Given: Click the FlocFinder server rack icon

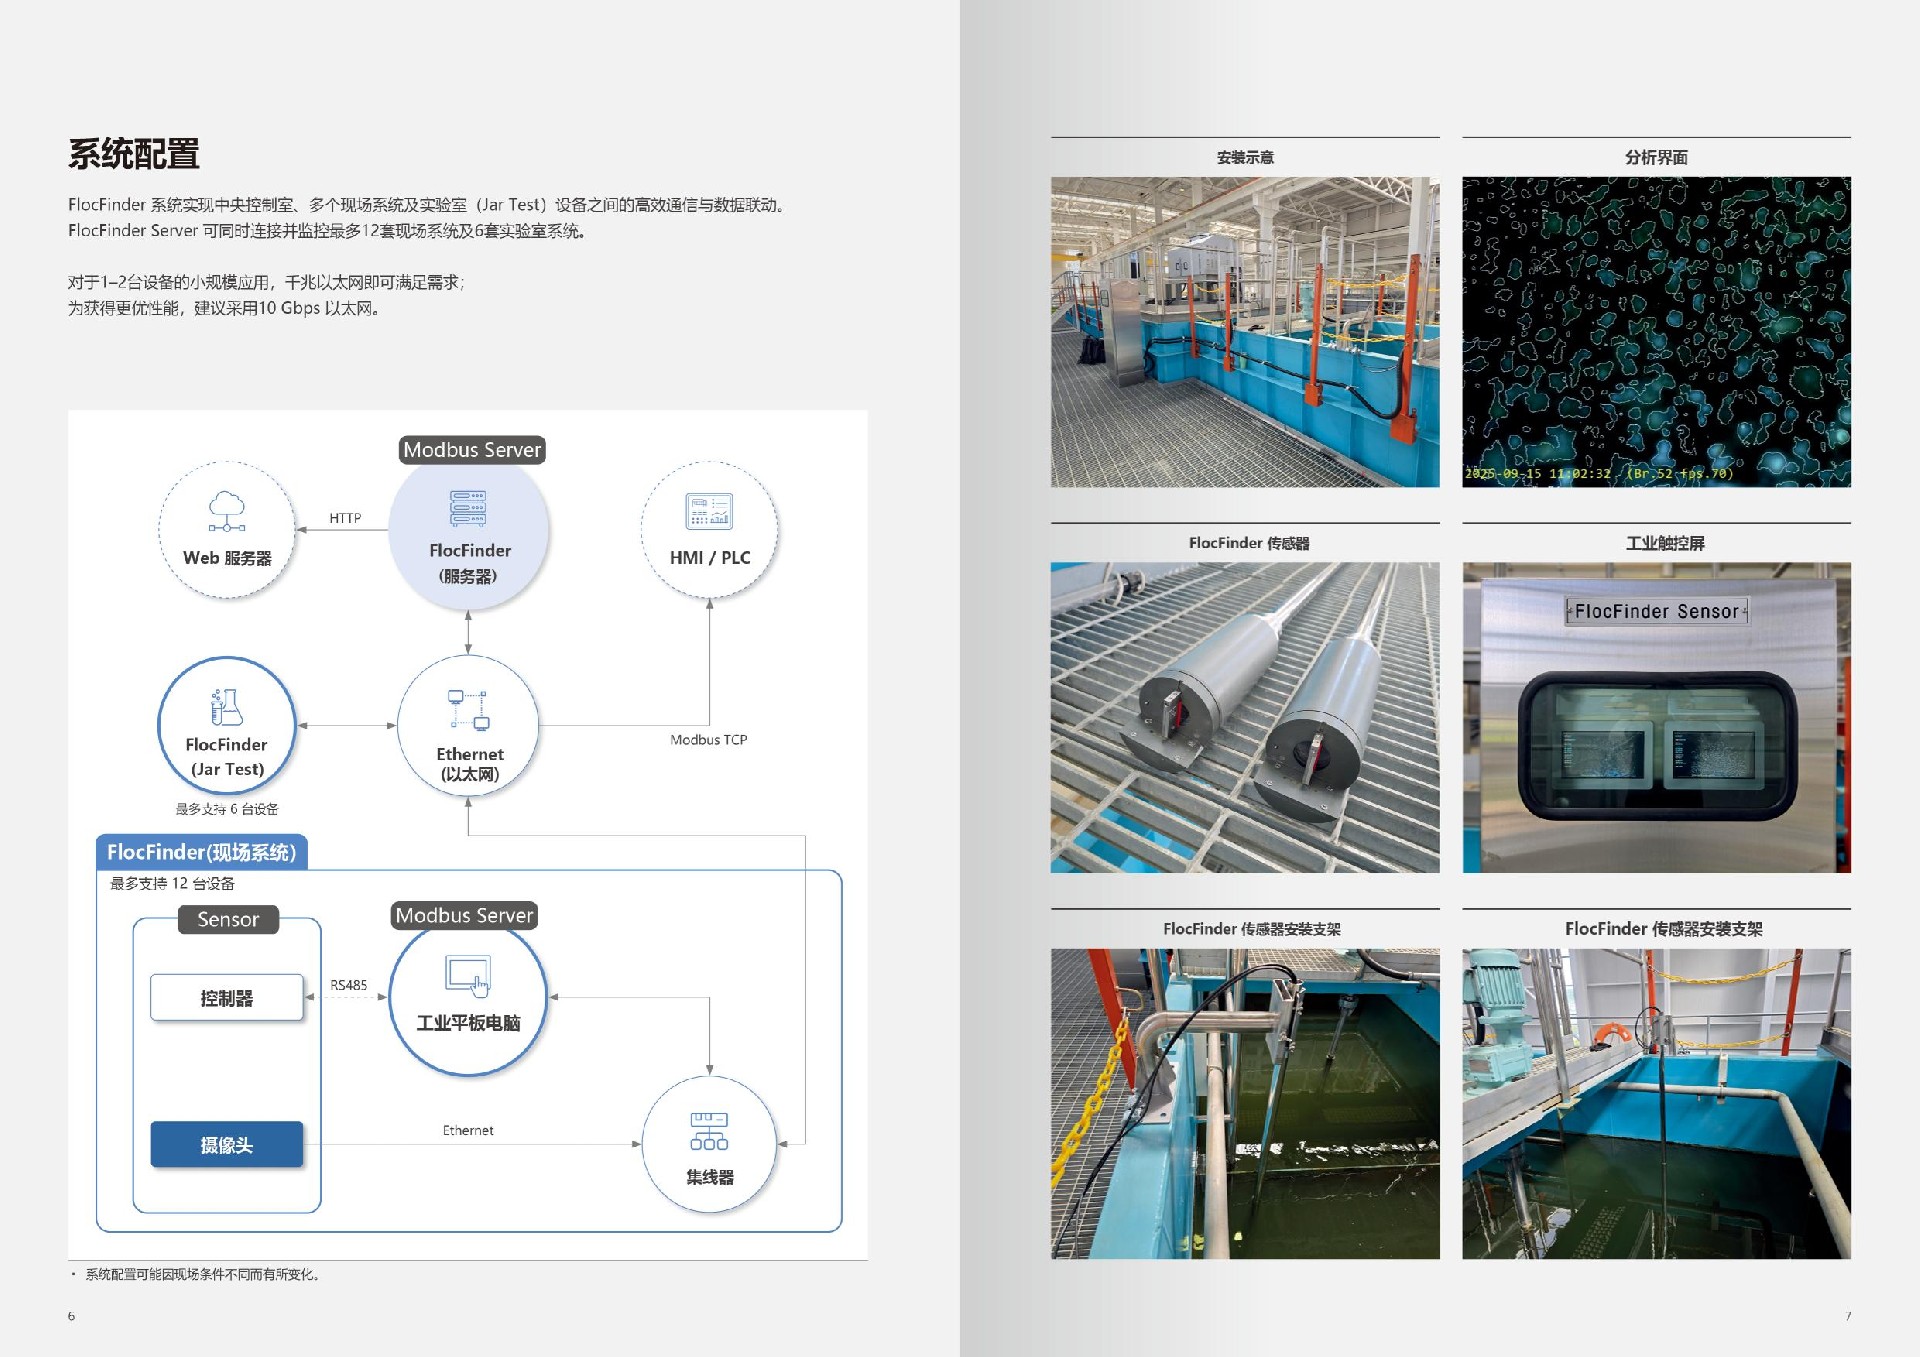Looking at the screenshot, I should (468, 508).
